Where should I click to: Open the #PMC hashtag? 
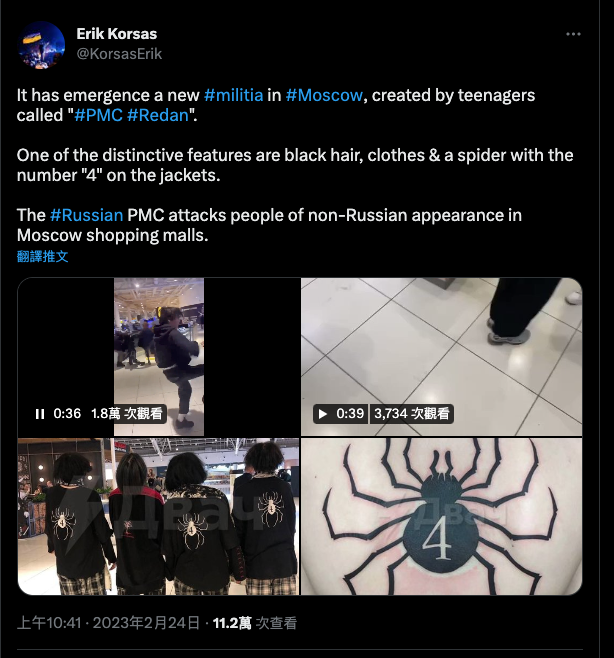[98, 115]
